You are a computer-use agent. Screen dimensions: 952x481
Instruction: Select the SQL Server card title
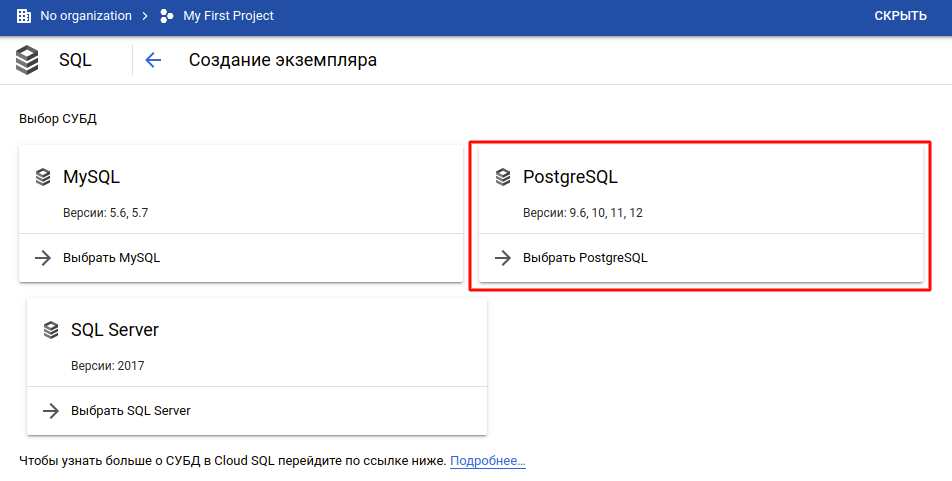coord(115,330)
